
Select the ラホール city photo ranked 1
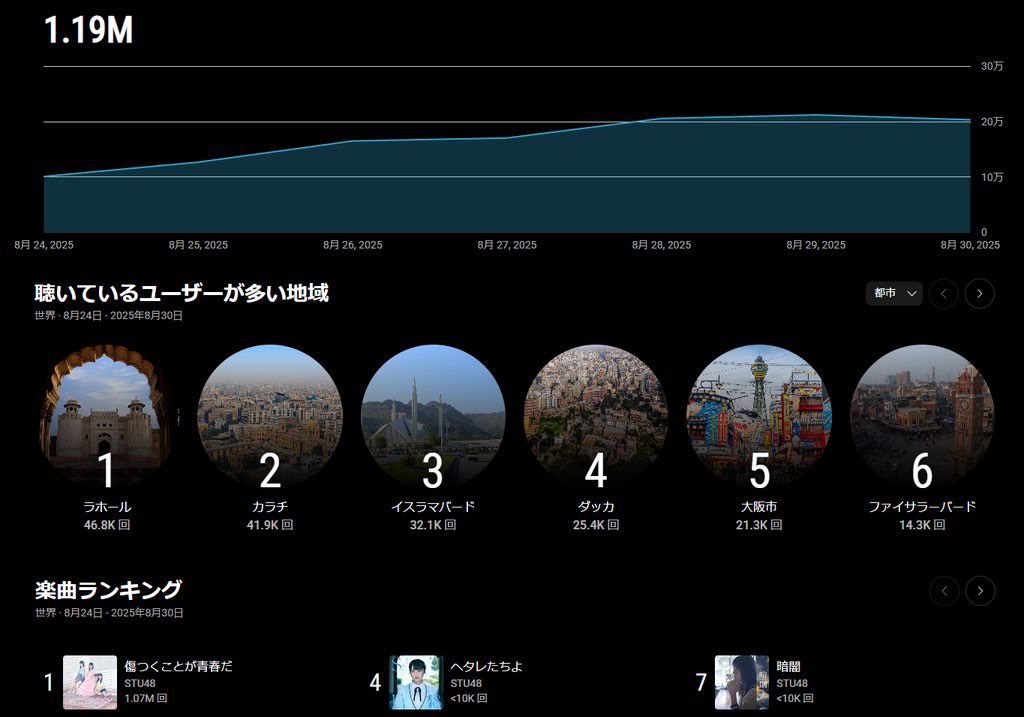(x=106, y=417)
